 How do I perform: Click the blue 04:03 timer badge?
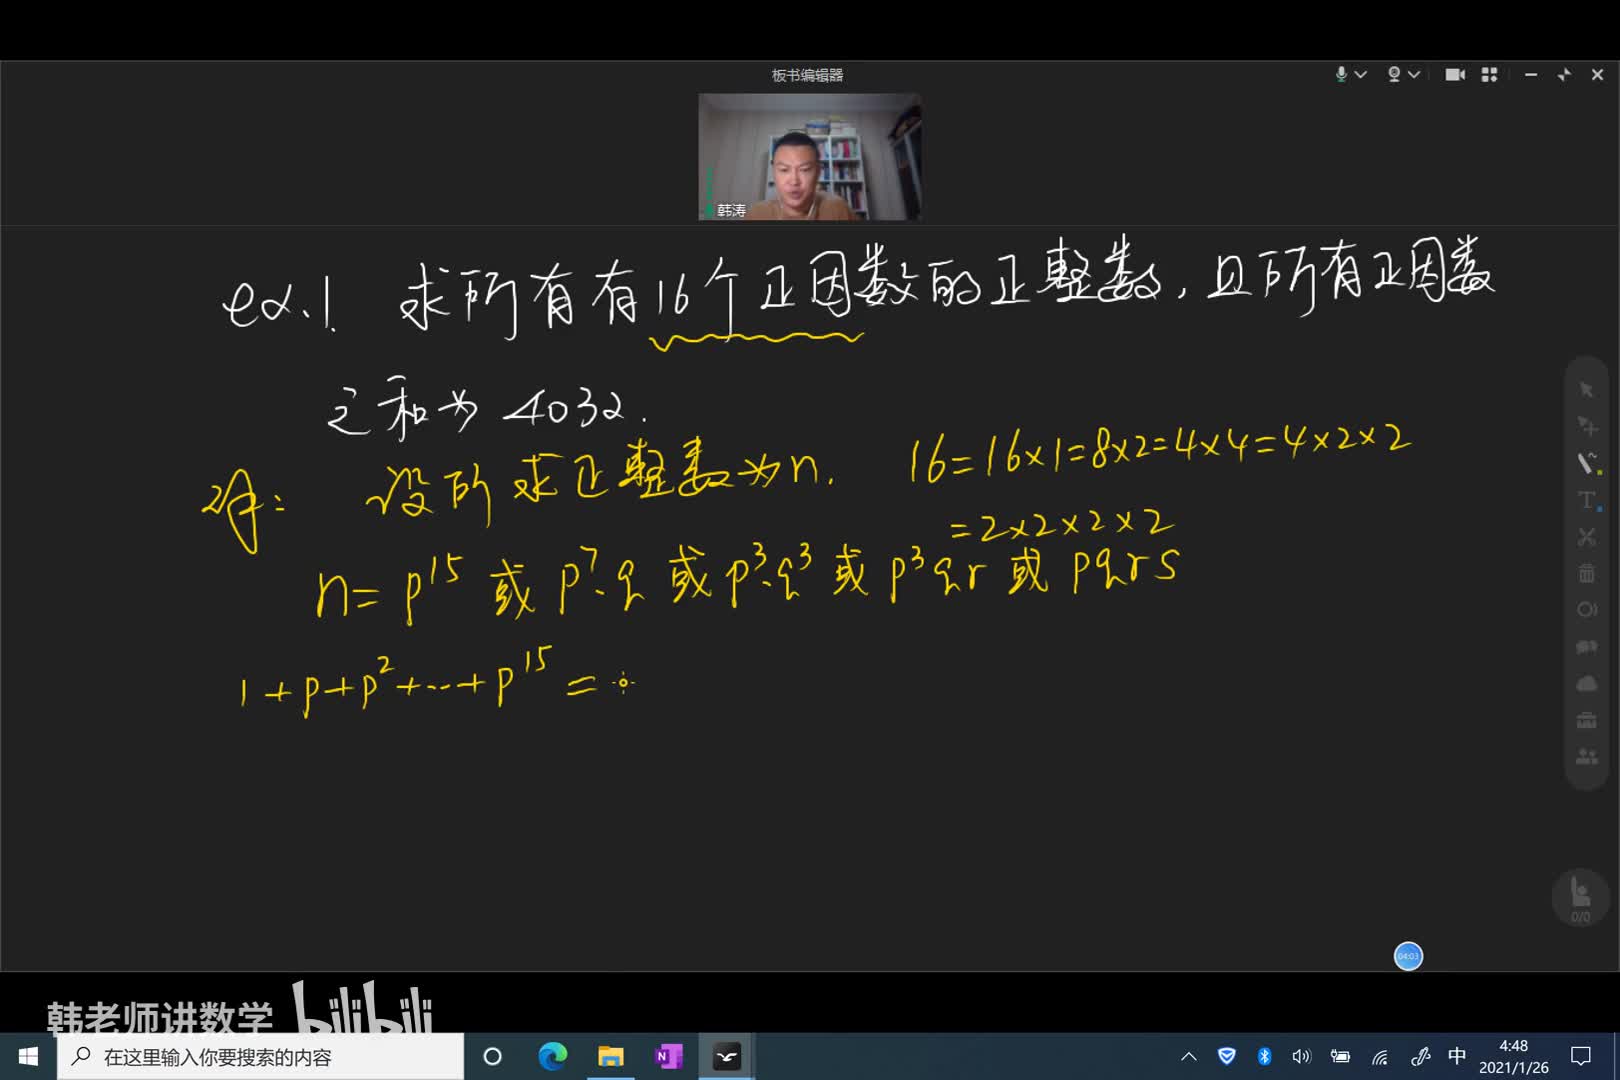[x=1408, y=956]
